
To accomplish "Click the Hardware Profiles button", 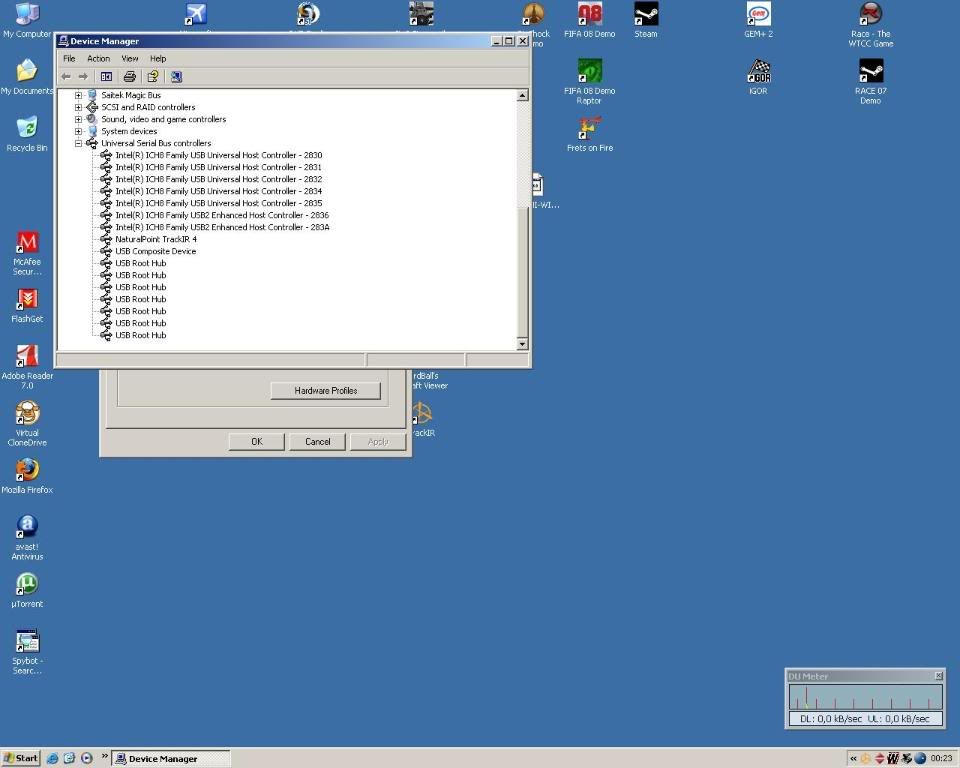I will click(x=325, y=390).
